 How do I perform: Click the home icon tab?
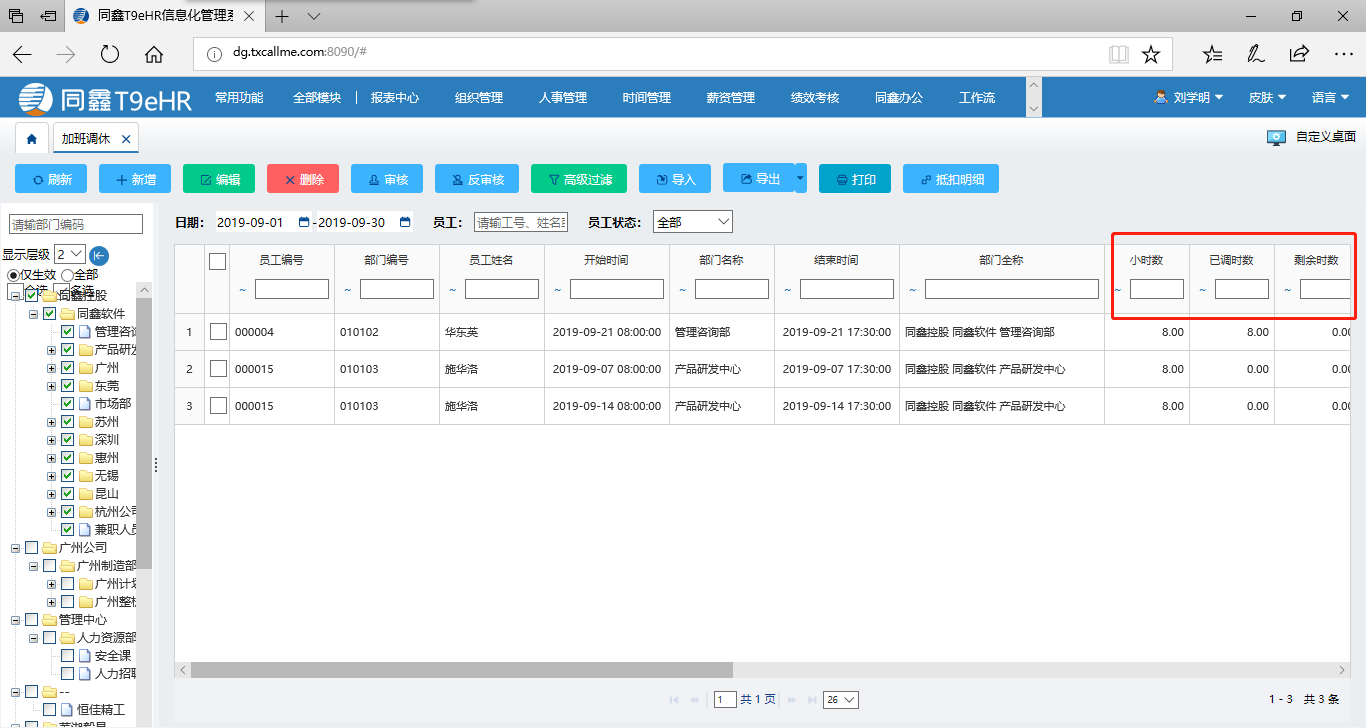(x=31, y=139)
